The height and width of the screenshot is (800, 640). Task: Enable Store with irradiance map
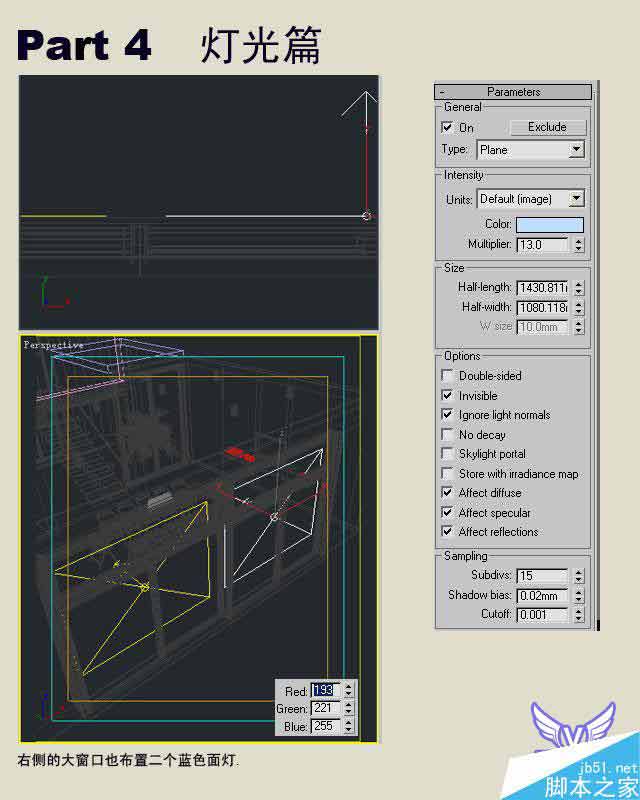pyautogui.click(x=447, y=473)
